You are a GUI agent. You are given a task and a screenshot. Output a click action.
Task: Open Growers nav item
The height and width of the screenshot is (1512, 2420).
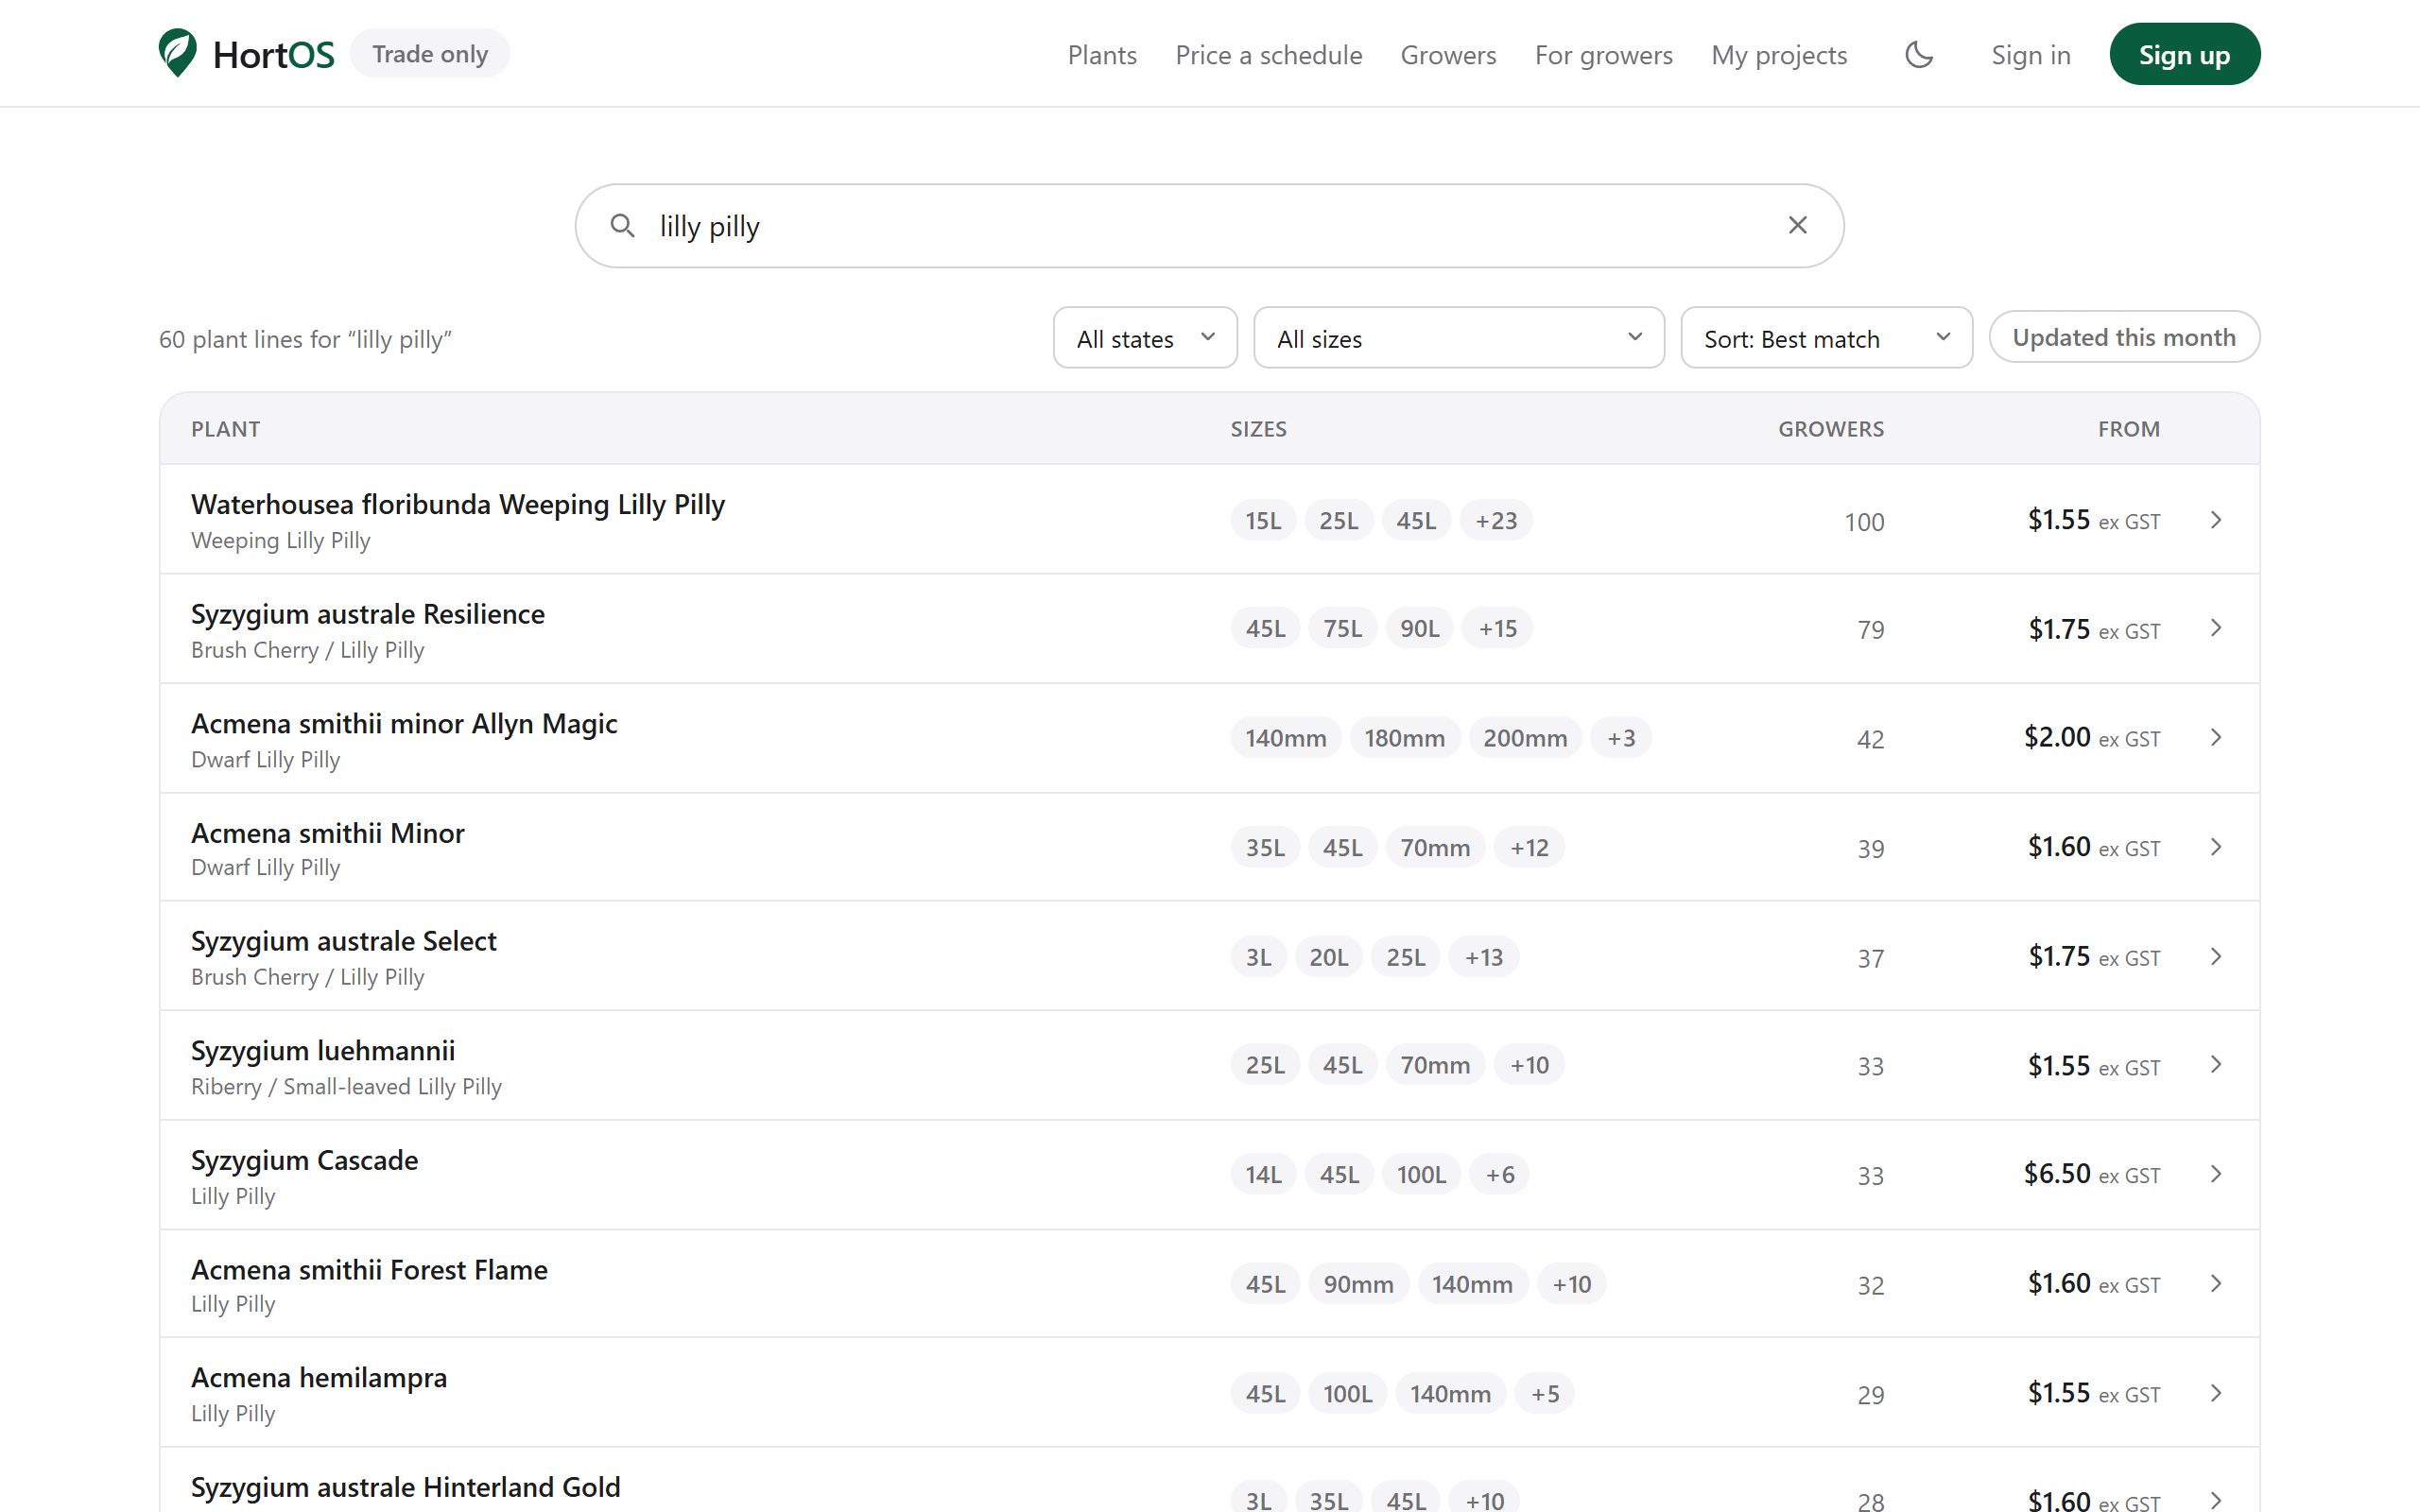1448,55
